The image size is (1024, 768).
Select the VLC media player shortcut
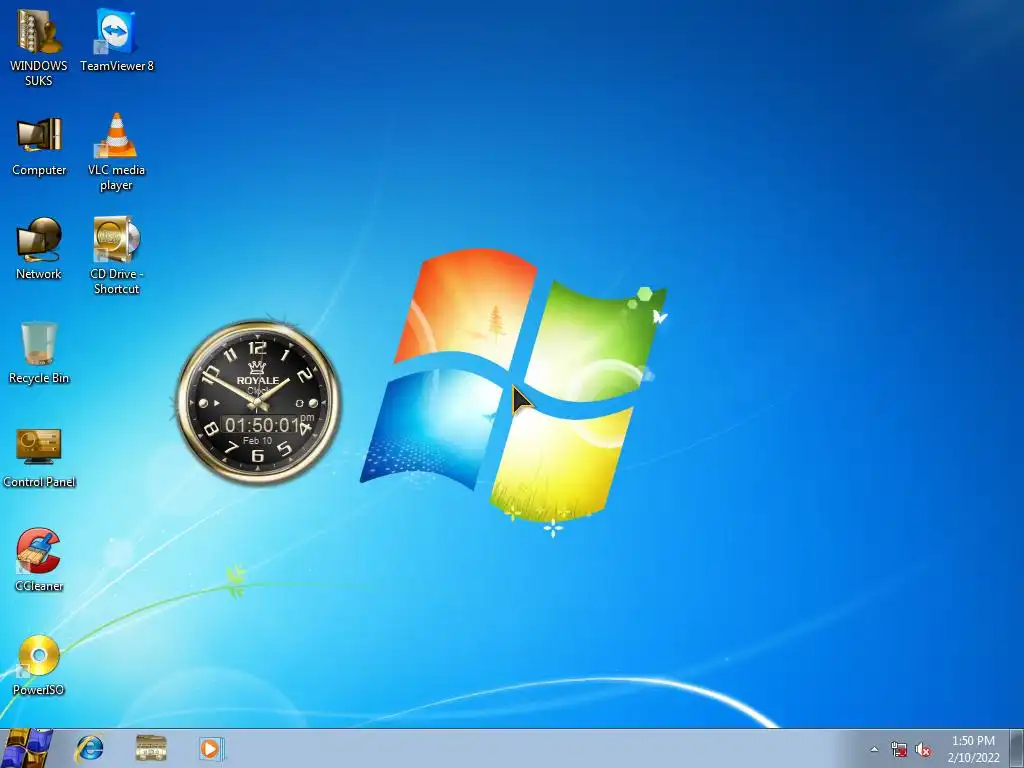pos(116,152)
